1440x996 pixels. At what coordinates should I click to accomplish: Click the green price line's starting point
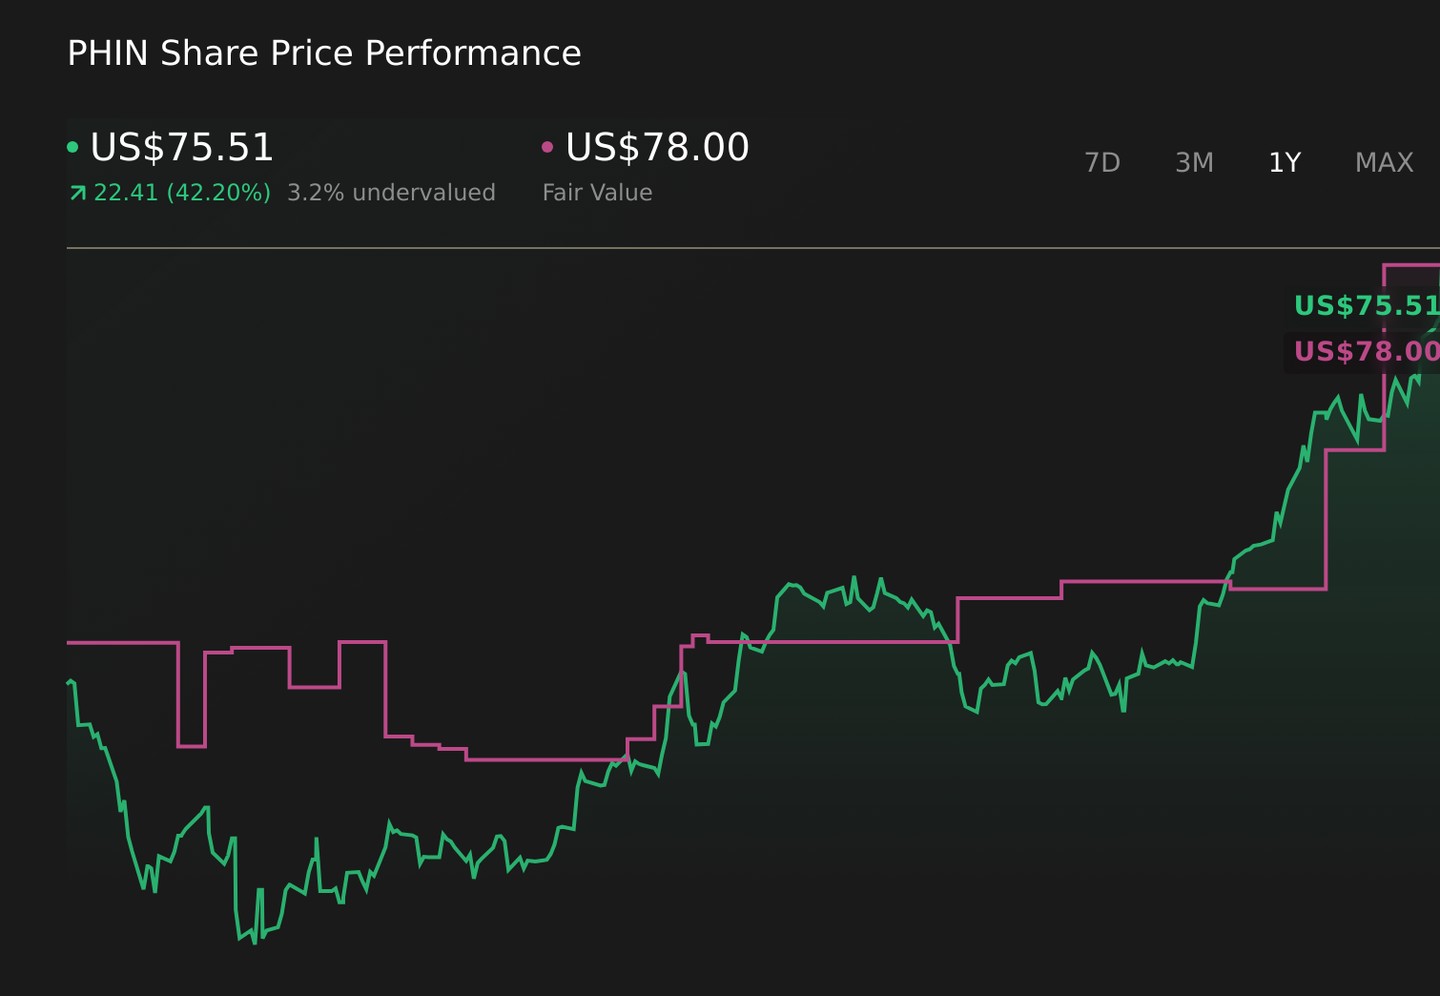tap(68, 683)
